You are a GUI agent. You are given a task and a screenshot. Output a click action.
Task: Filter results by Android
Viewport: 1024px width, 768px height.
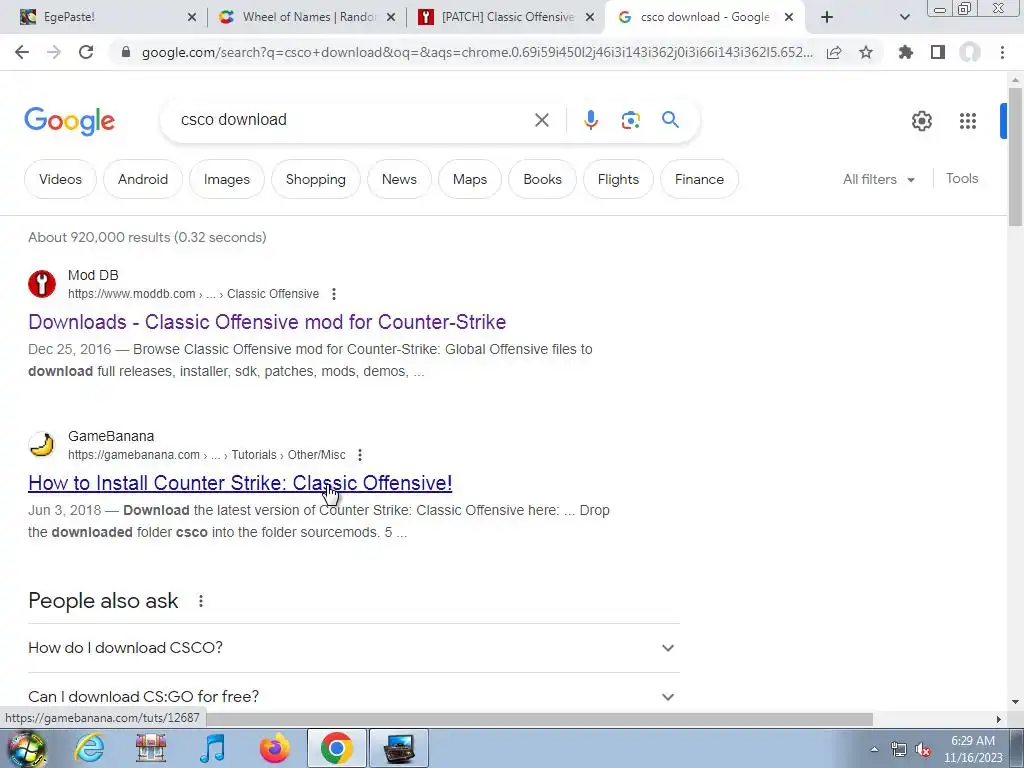(x=142, y=179)
